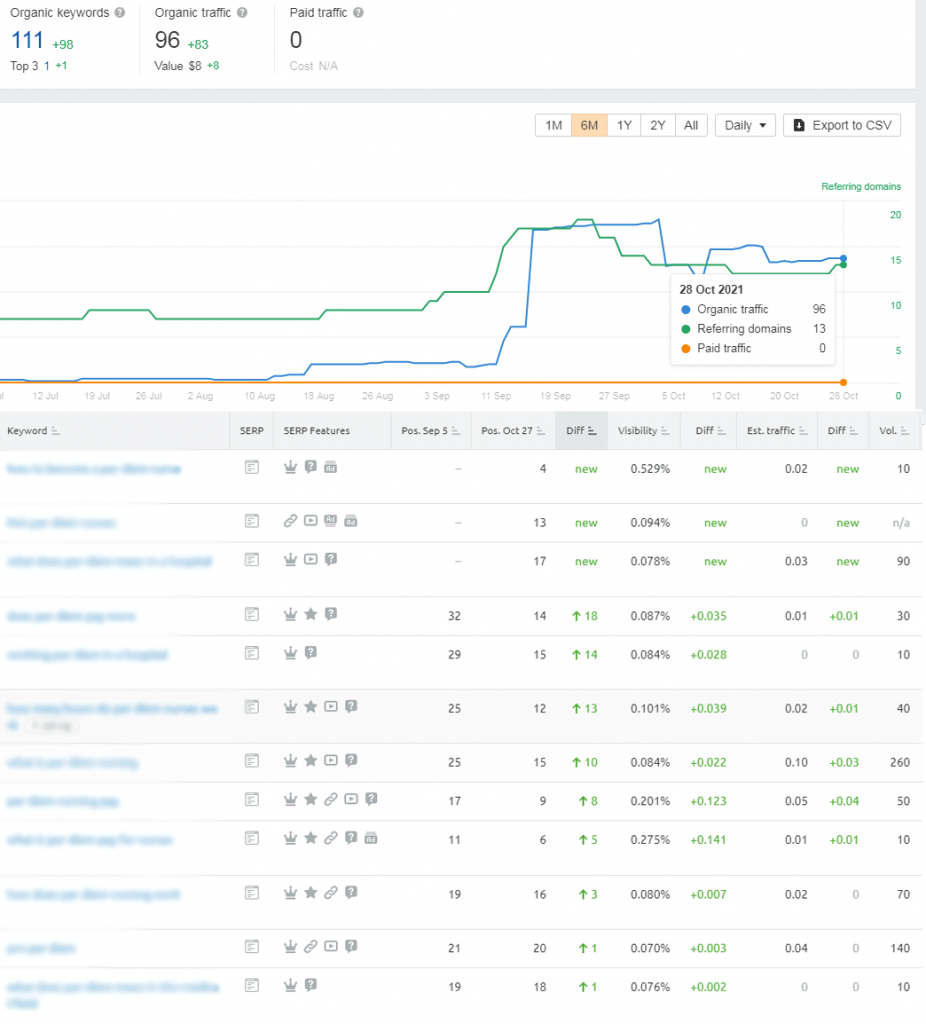Open SERP overview for the 0.076% visibility row
The width and height of the screenshot is (926, 1024).
[x=251, y=985]
